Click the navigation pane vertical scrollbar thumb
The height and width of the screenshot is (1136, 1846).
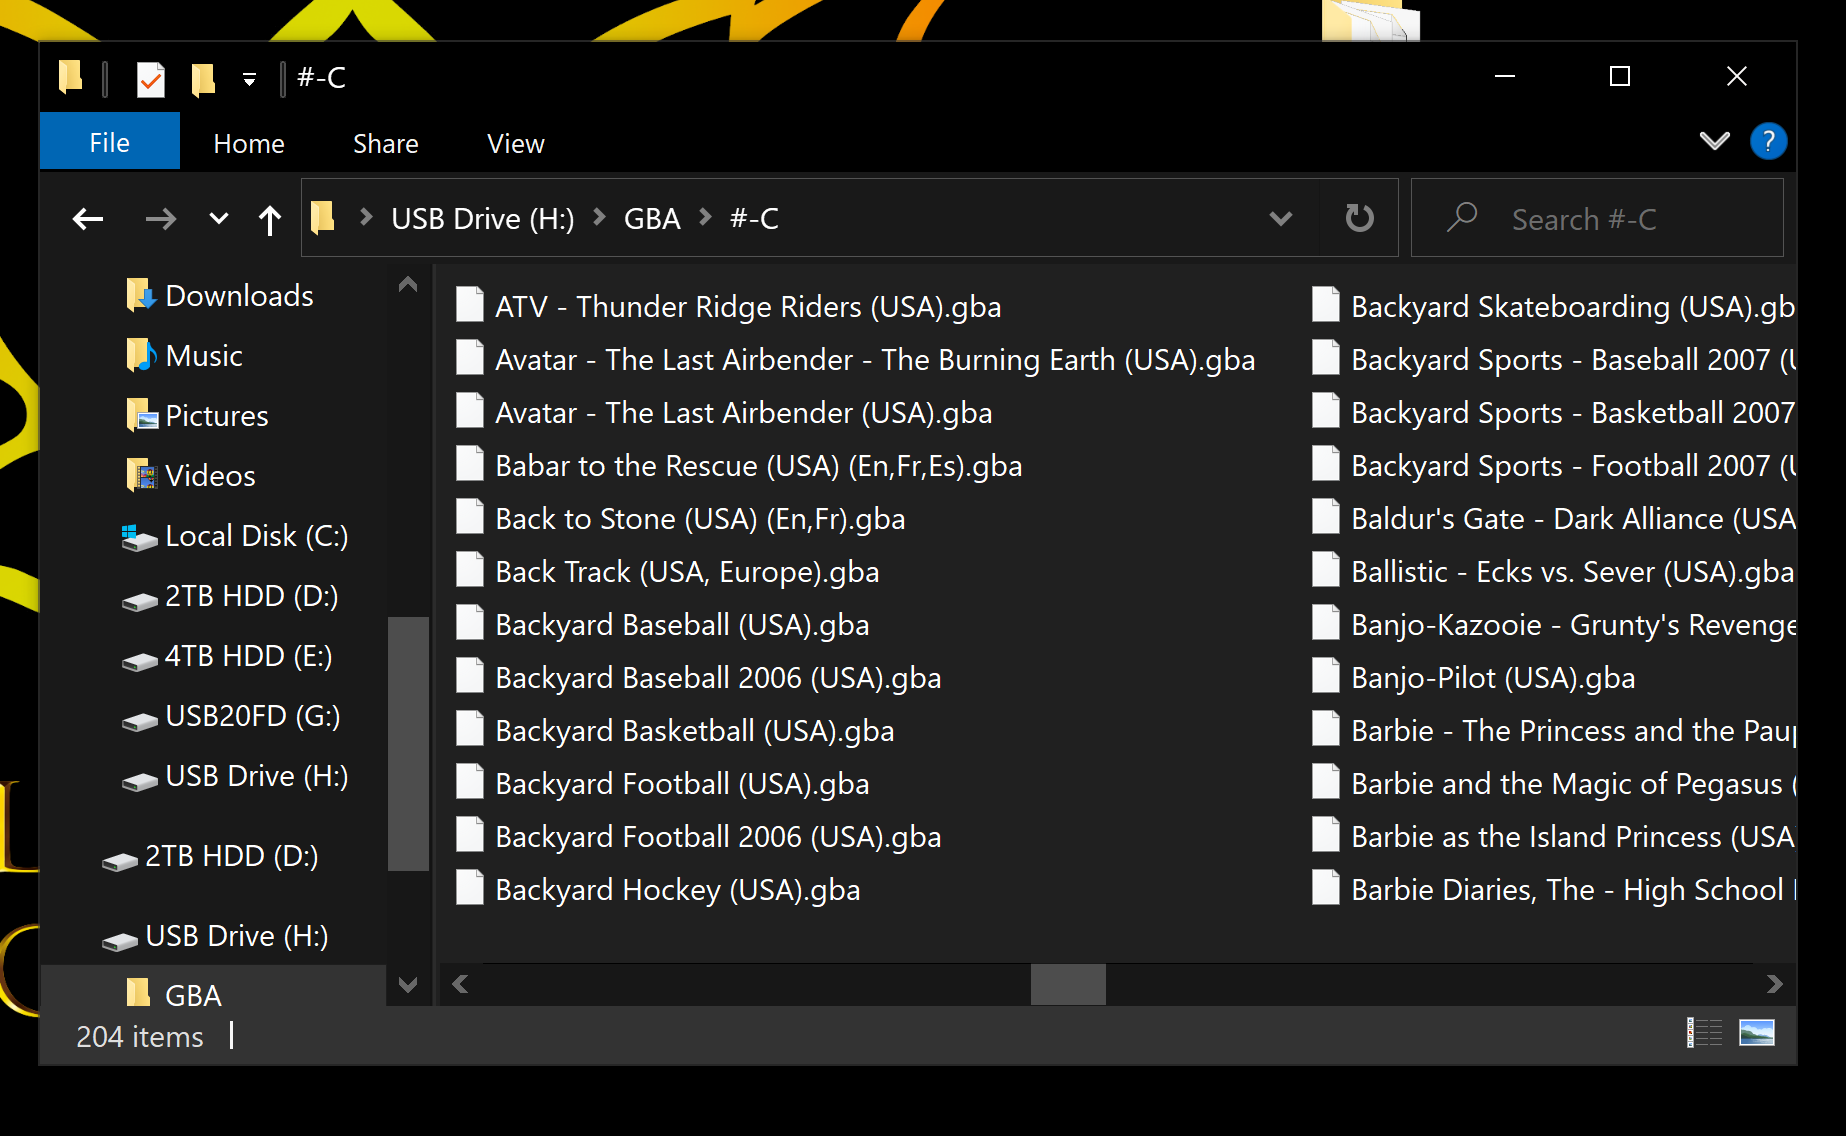pyautogui.click(x=408, y=744)
